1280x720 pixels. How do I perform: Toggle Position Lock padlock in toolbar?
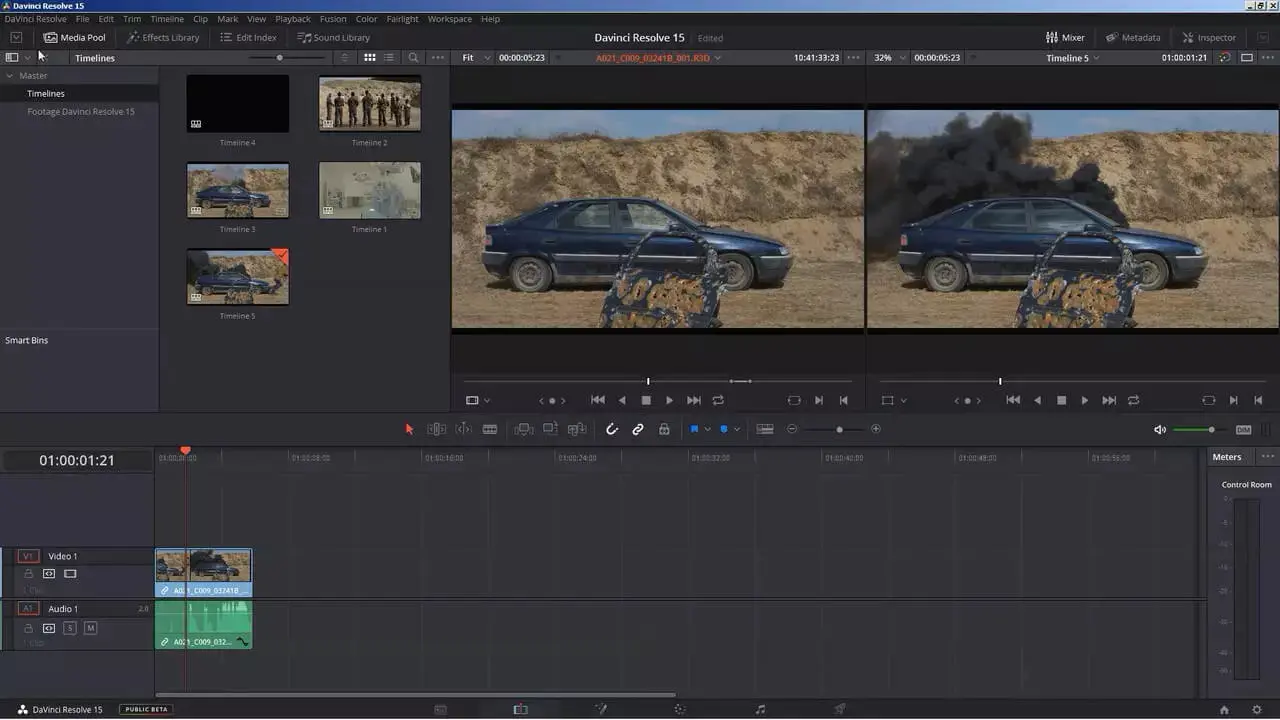[x=664, y=429]
